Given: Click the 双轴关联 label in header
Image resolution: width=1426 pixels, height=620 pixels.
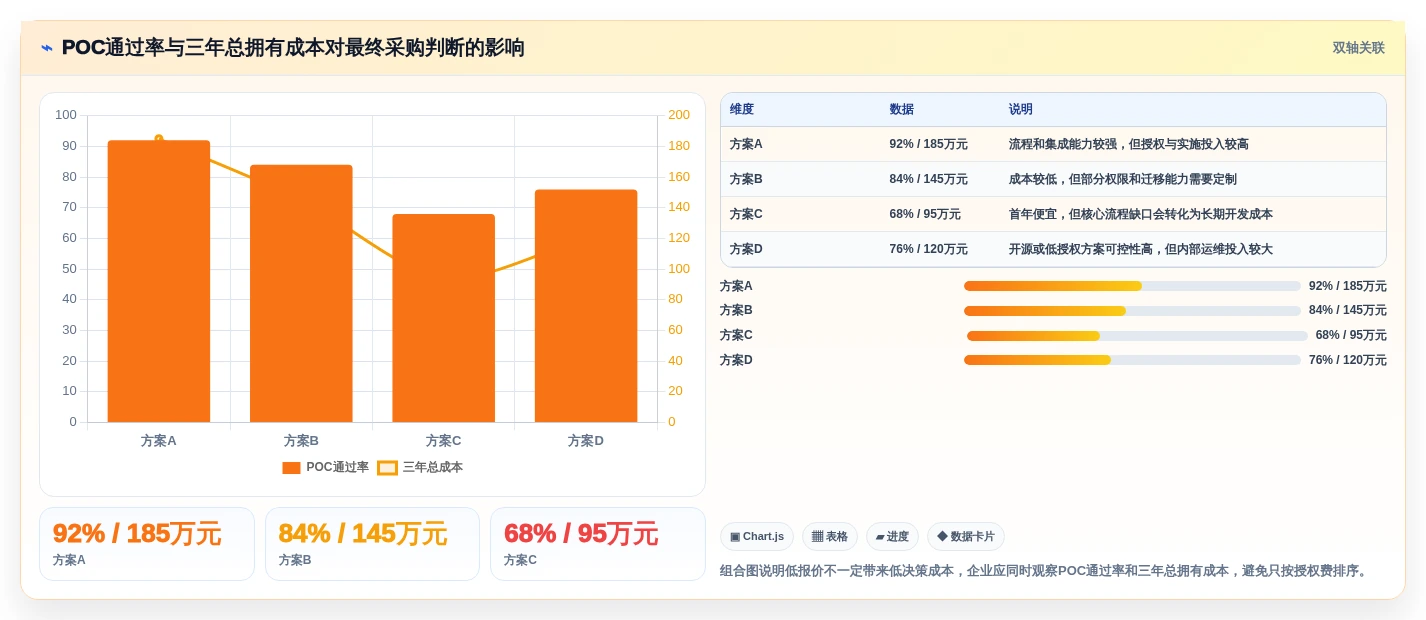Looking at the screenshot, I should 1358,48.
